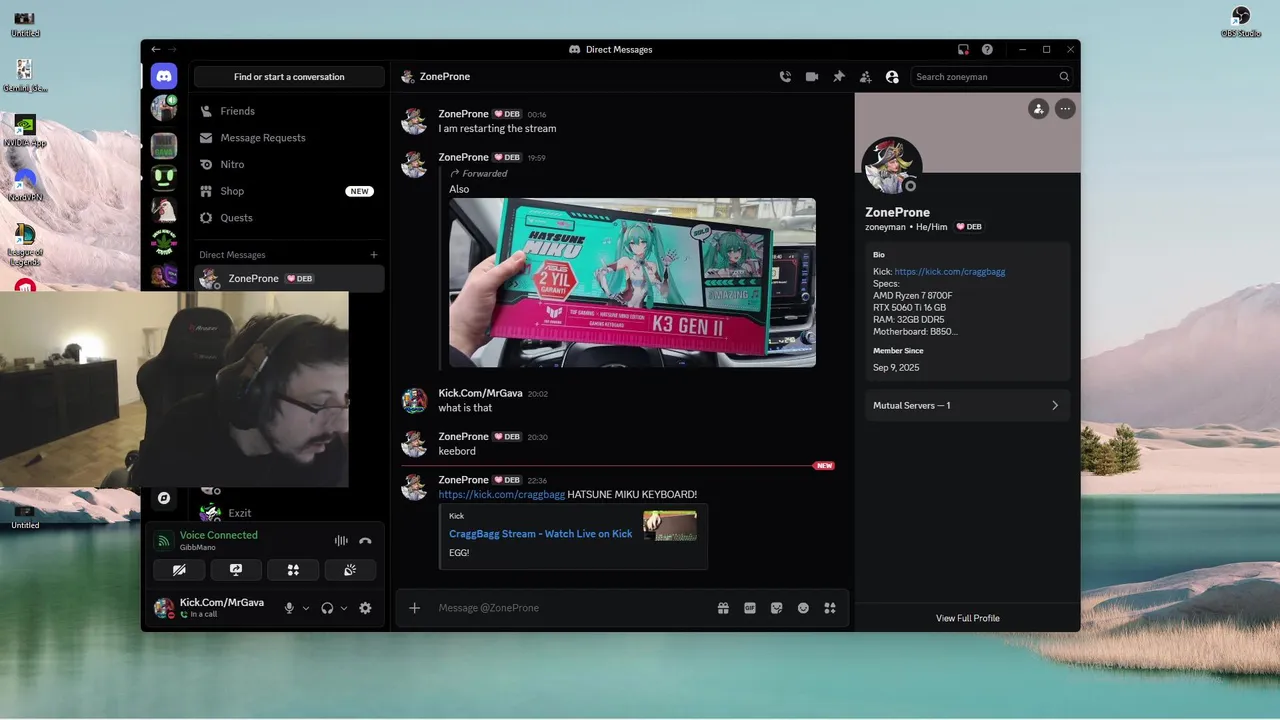Open the Discover compass icon in server list

pos(164,497)
